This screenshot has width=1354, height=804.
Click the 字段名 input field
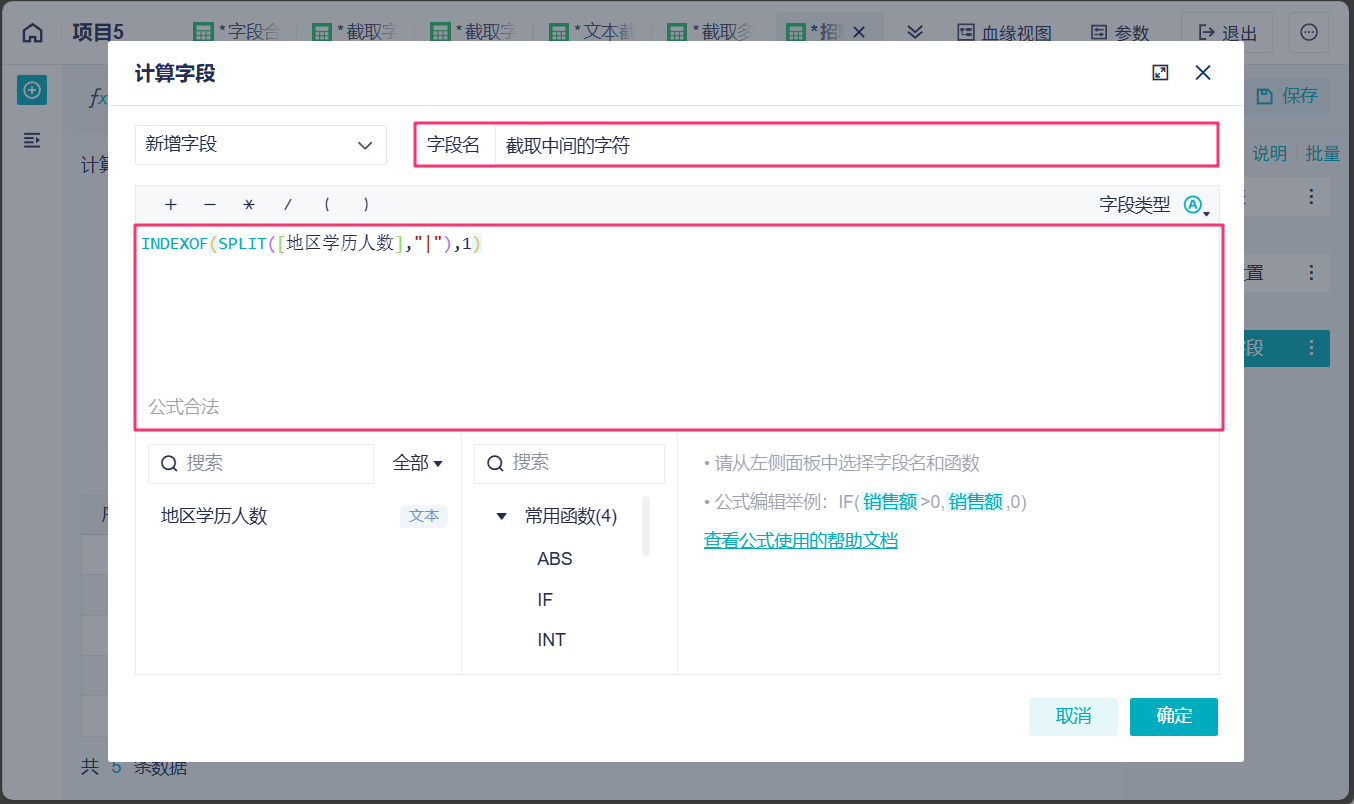(855, 145)
